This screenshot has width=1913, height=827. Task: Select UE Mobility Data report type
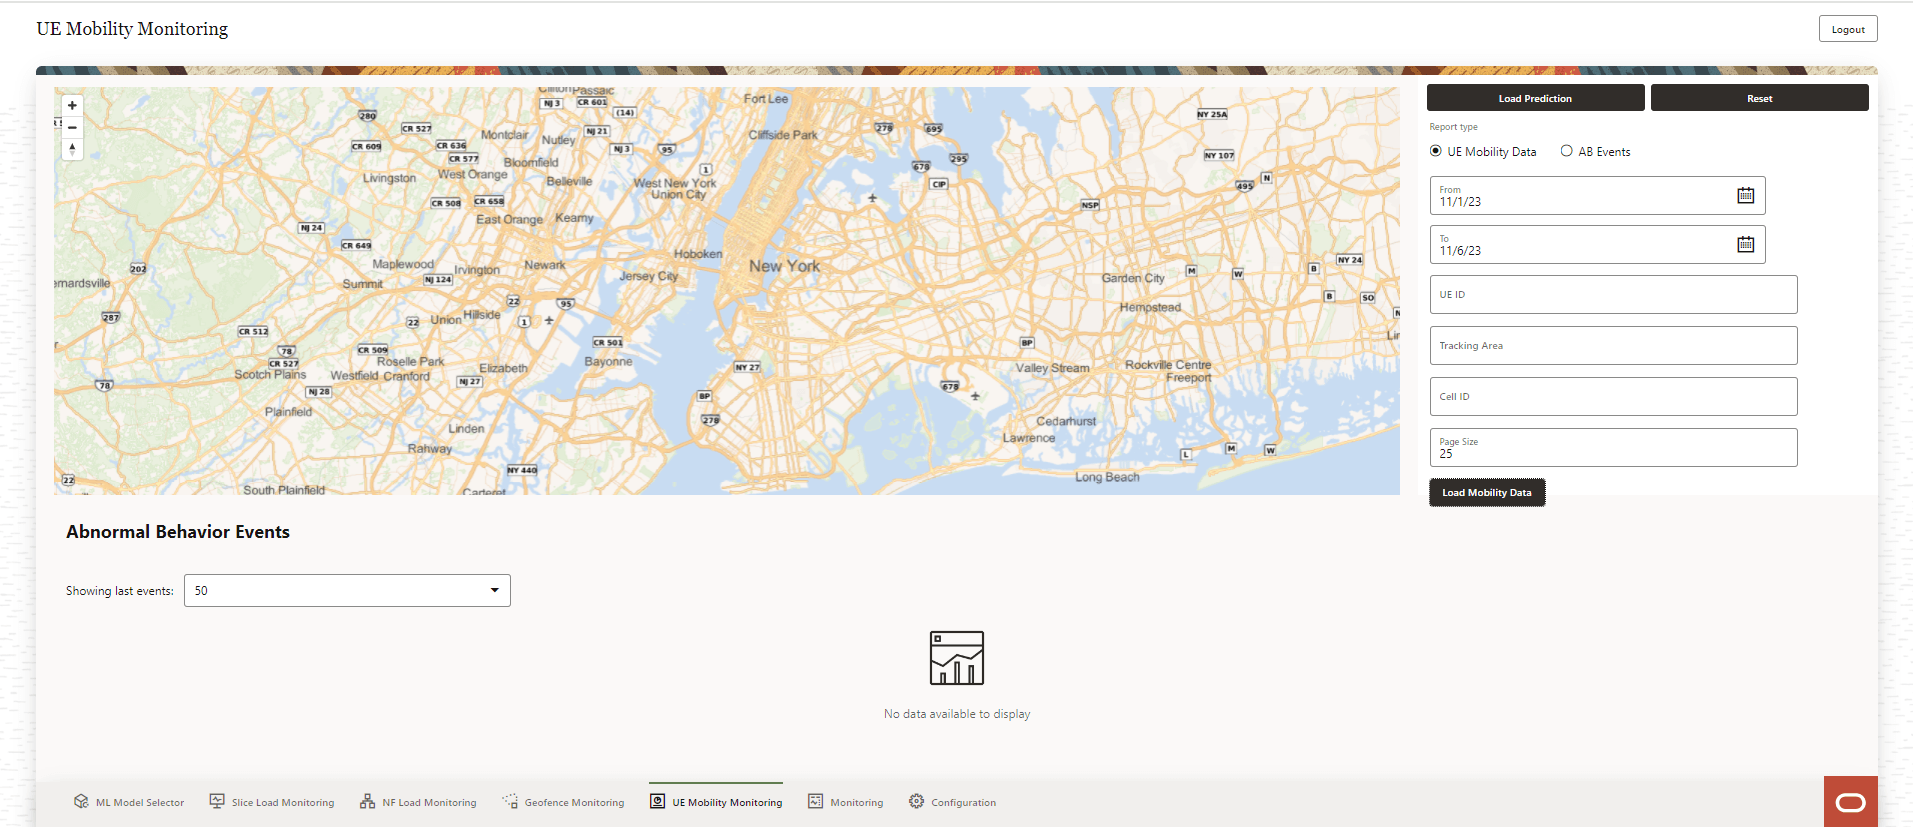[x=1436, y=151]
